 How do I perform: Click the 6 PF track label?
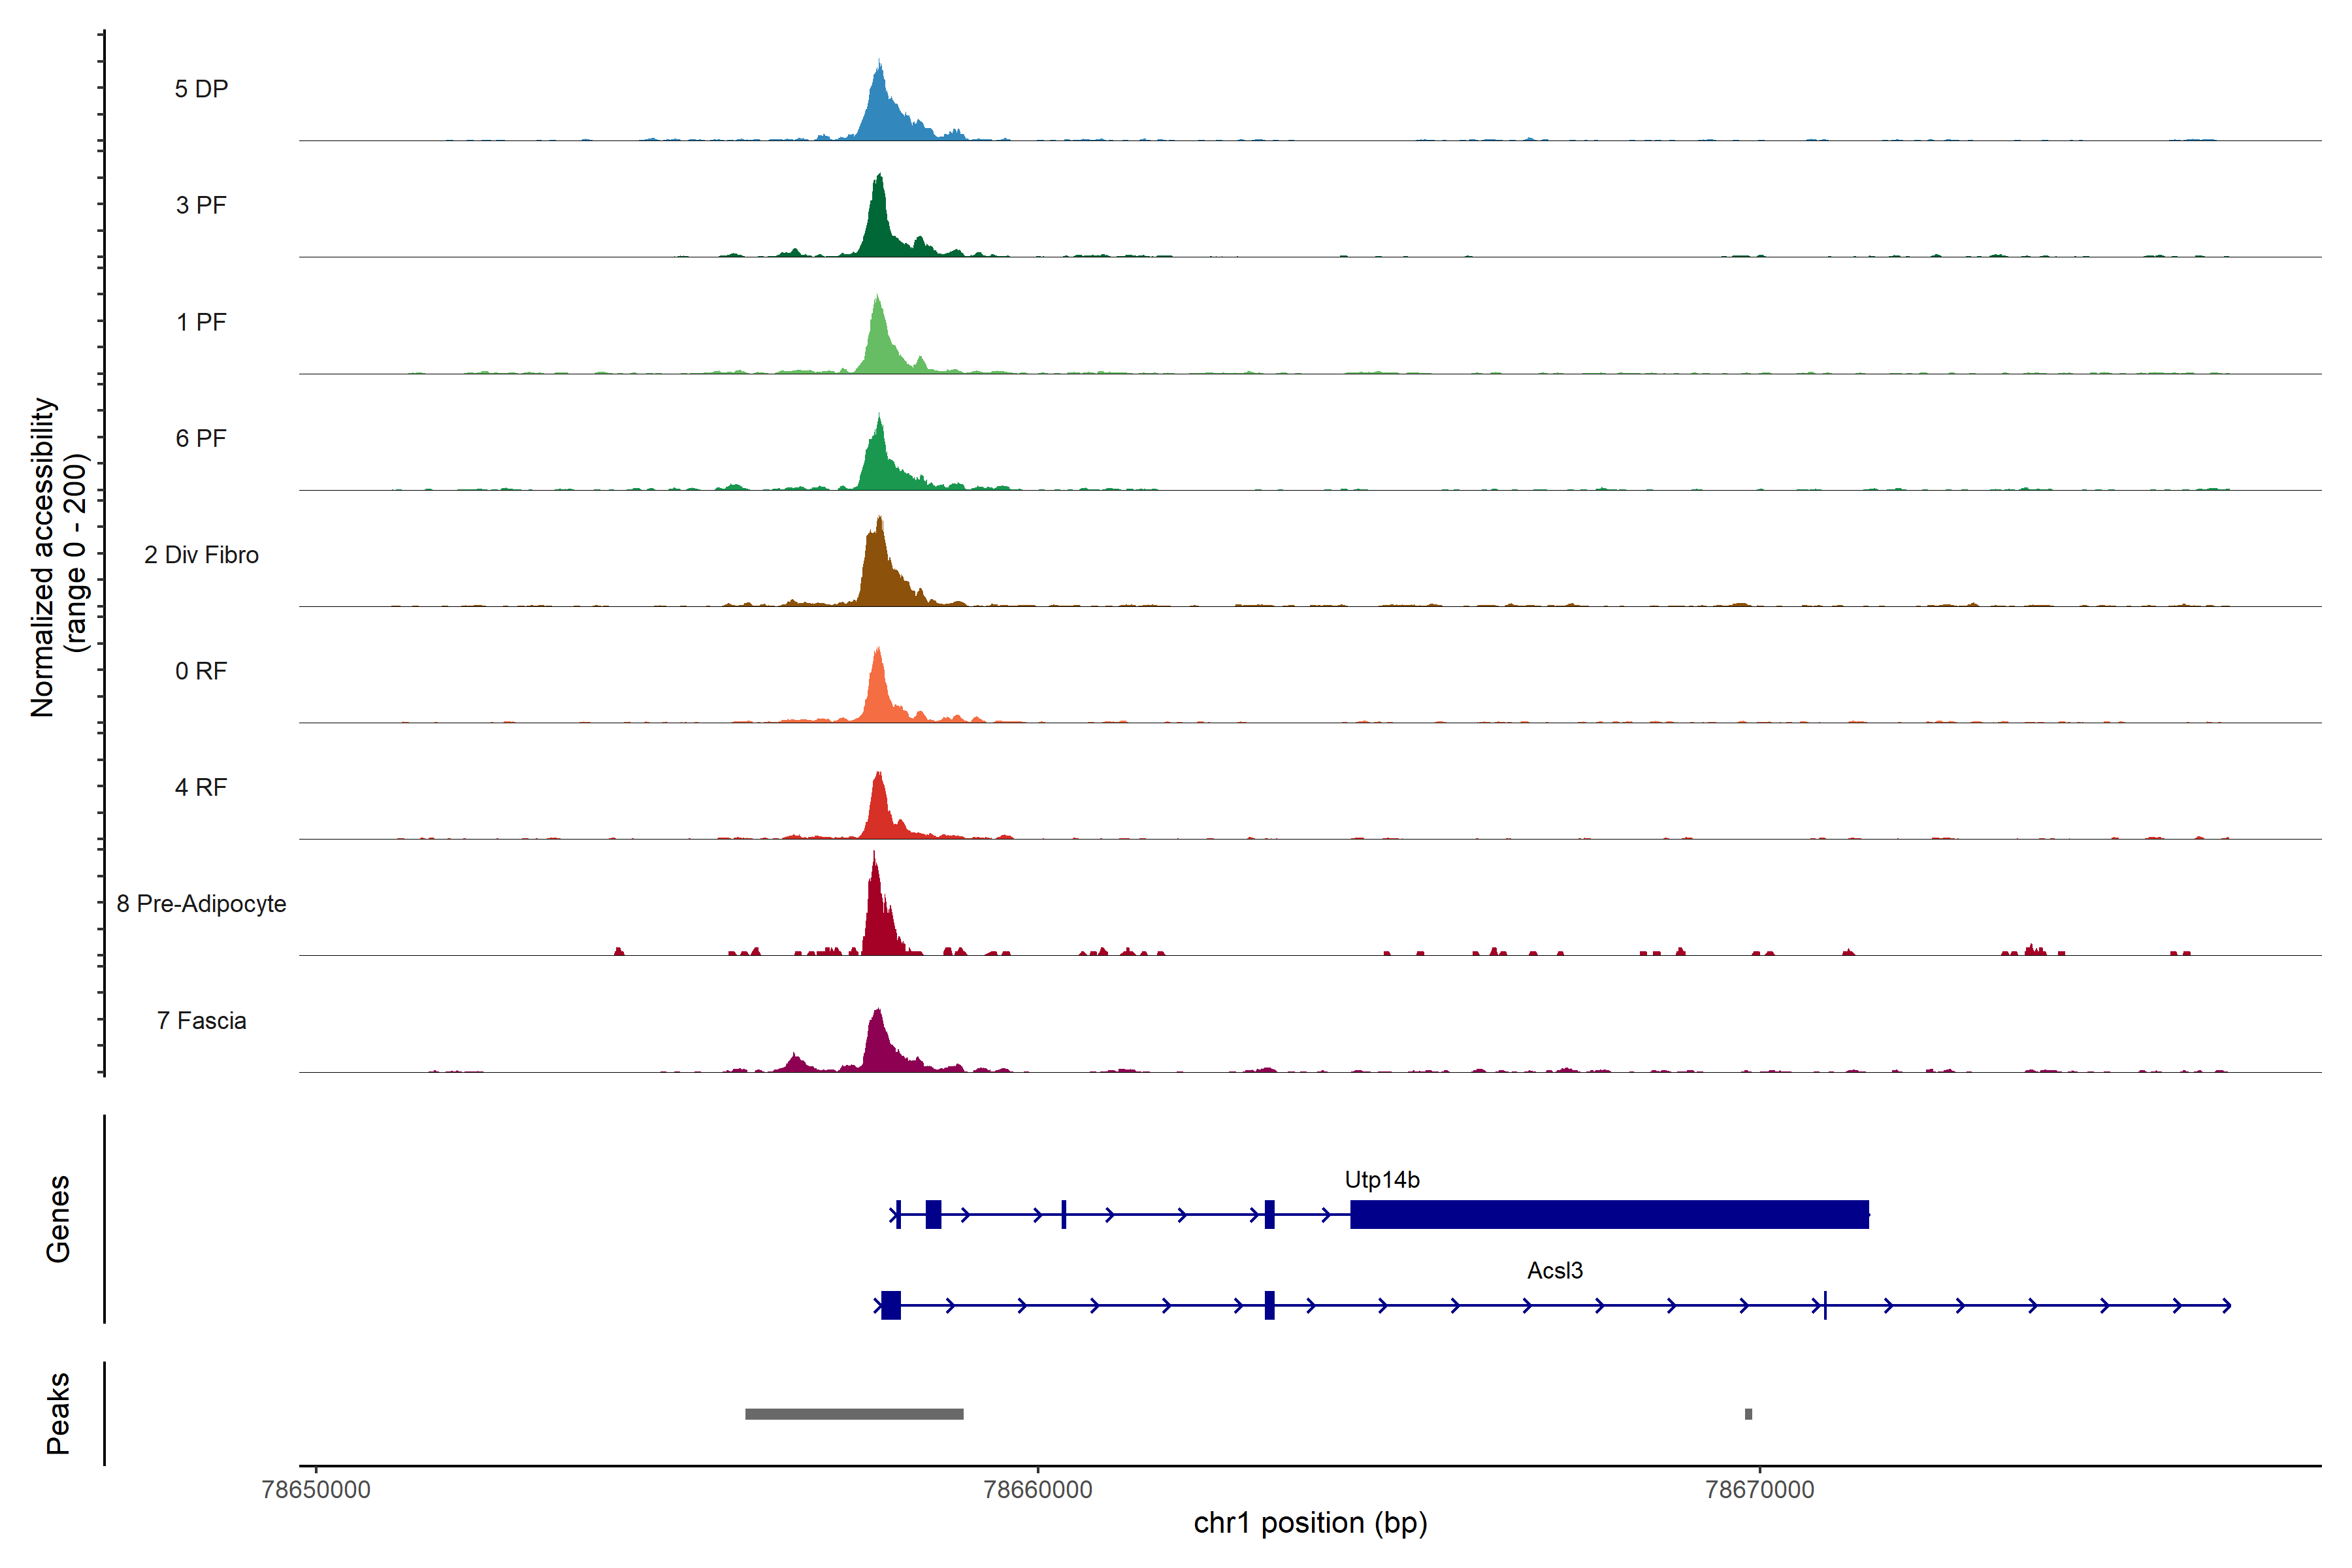[201, 439]
